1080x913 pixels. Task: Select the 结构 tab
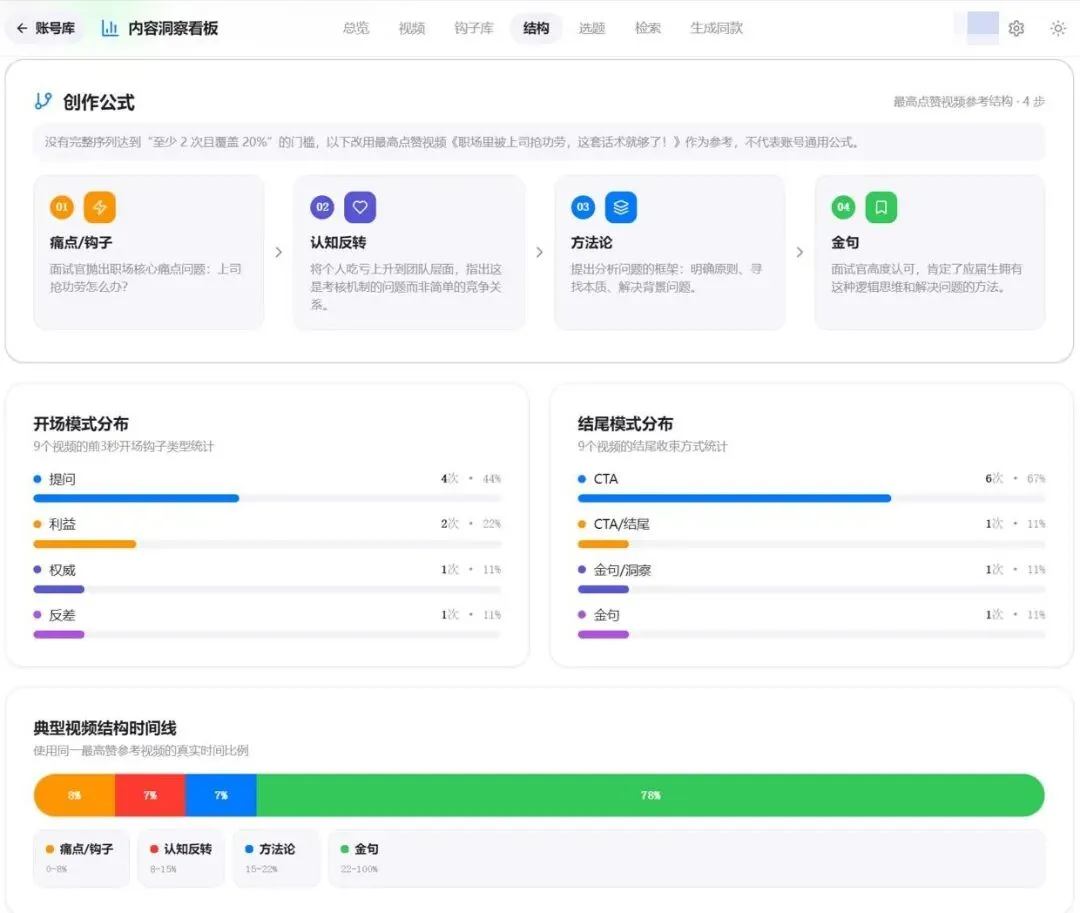tap(536, 28)
